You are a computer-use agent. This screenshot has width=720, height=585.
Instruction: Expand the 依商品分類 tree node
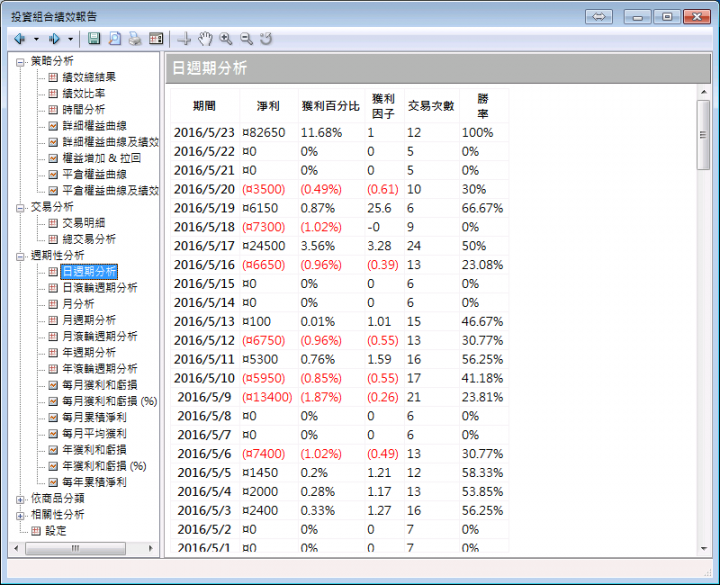coord(20,499)
